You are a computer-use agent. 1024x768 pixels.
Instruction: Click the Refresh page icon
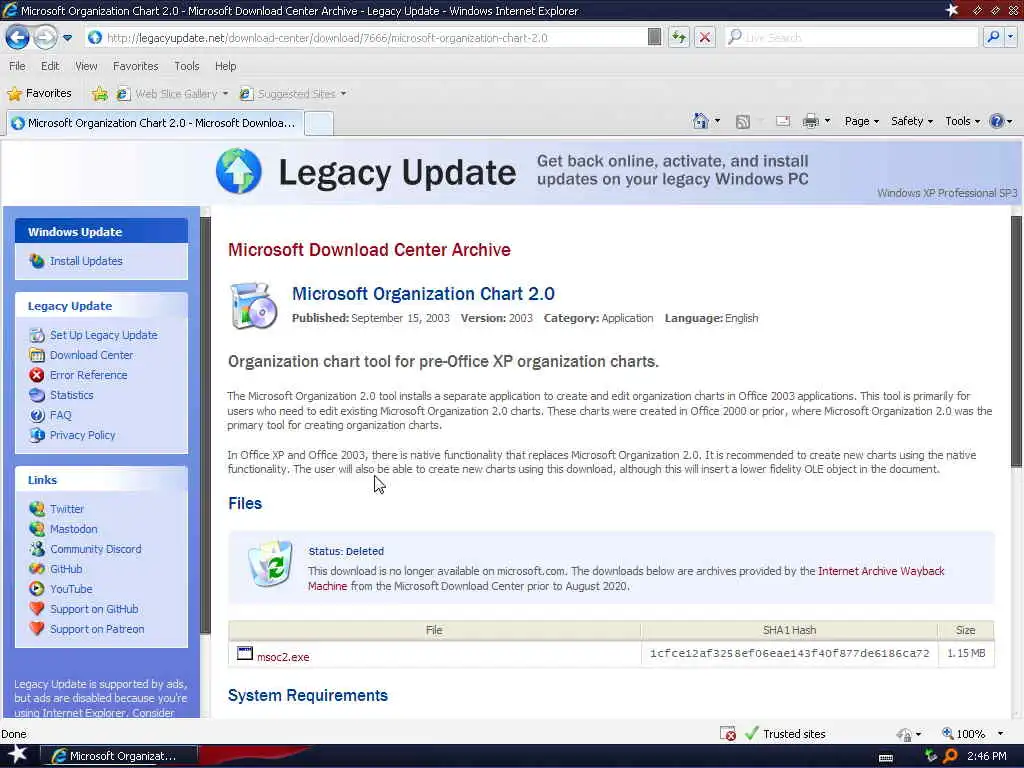tap(679, 37)
